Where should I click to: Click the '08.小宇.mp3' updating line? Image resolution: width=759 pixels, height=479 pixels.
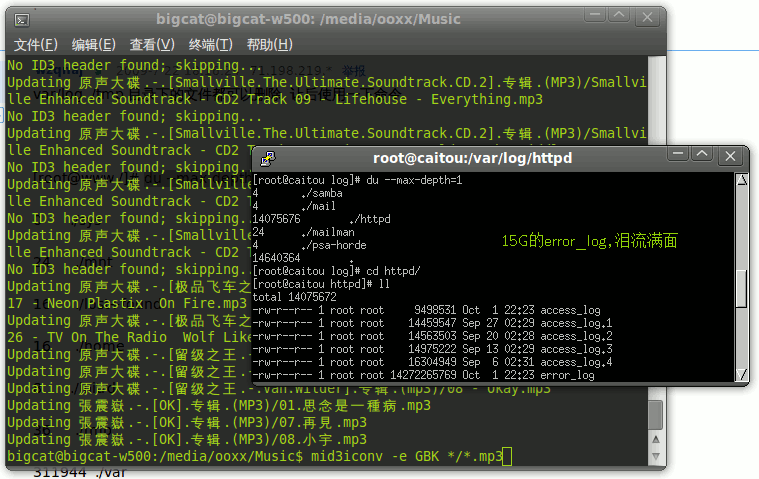click(187, 439)
